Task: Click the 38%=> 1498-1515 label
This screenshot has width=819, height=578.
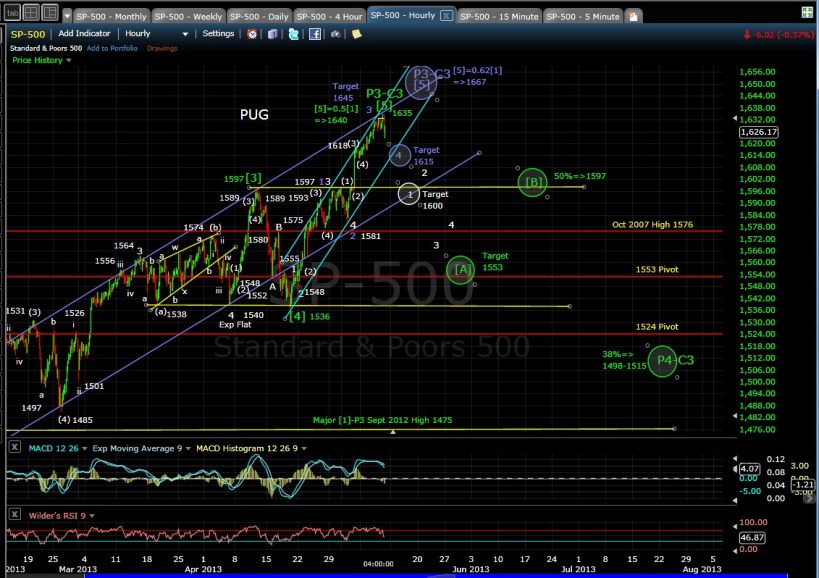Action: click(x=624, y=360)
